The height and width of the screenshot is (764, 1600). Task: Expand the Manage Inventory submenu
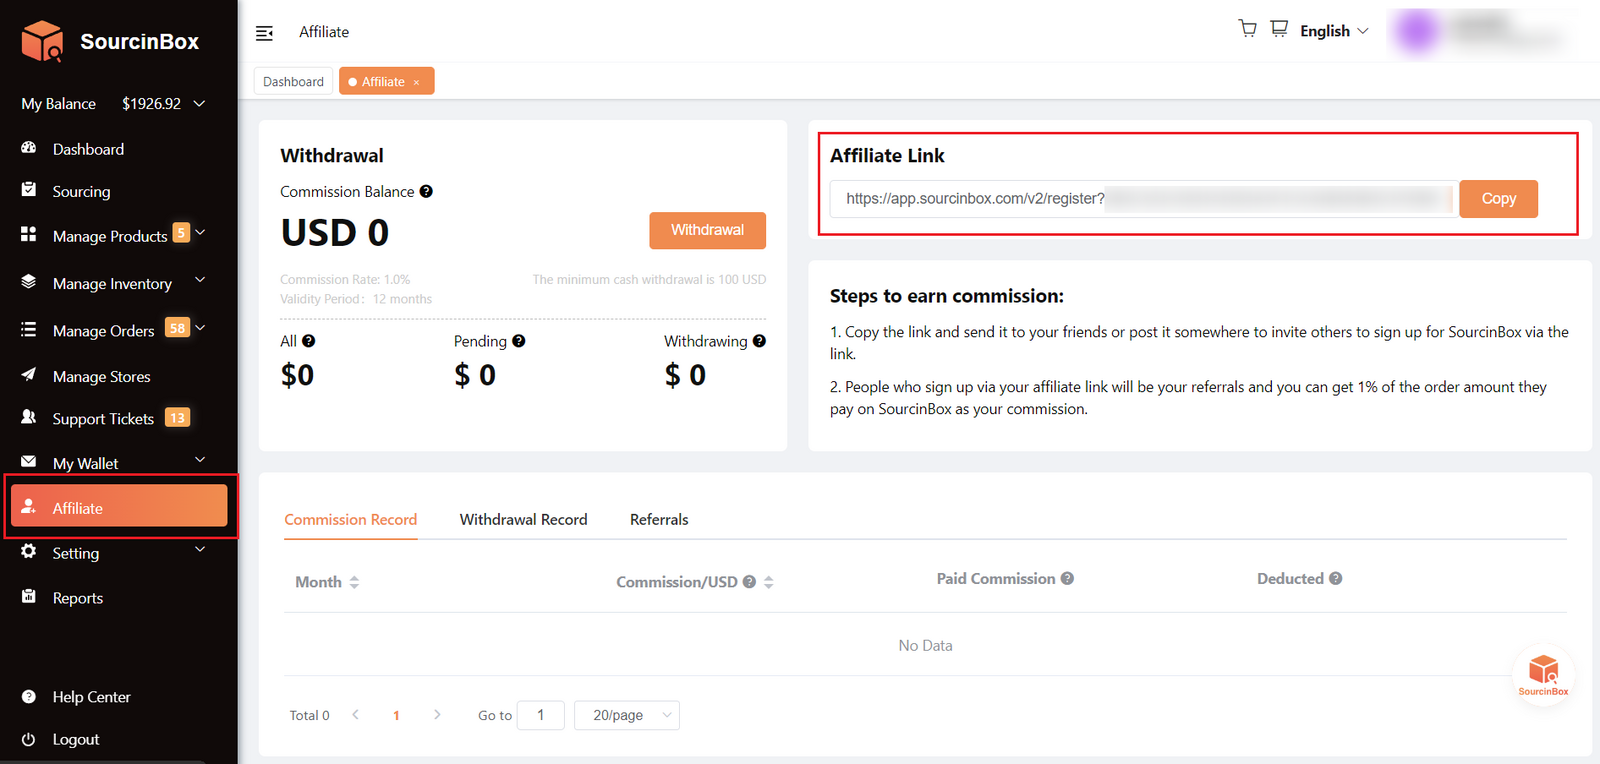pos(200,280)
